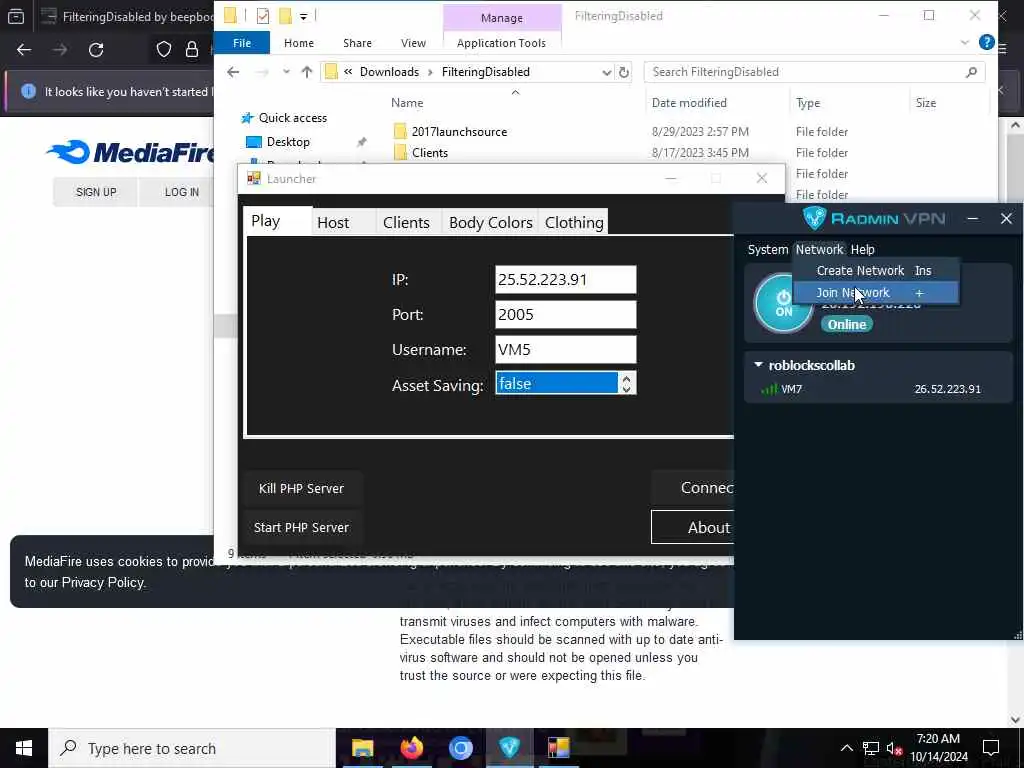
Task: Open File Explorer from the taskbar
Action: pos(362,748)
